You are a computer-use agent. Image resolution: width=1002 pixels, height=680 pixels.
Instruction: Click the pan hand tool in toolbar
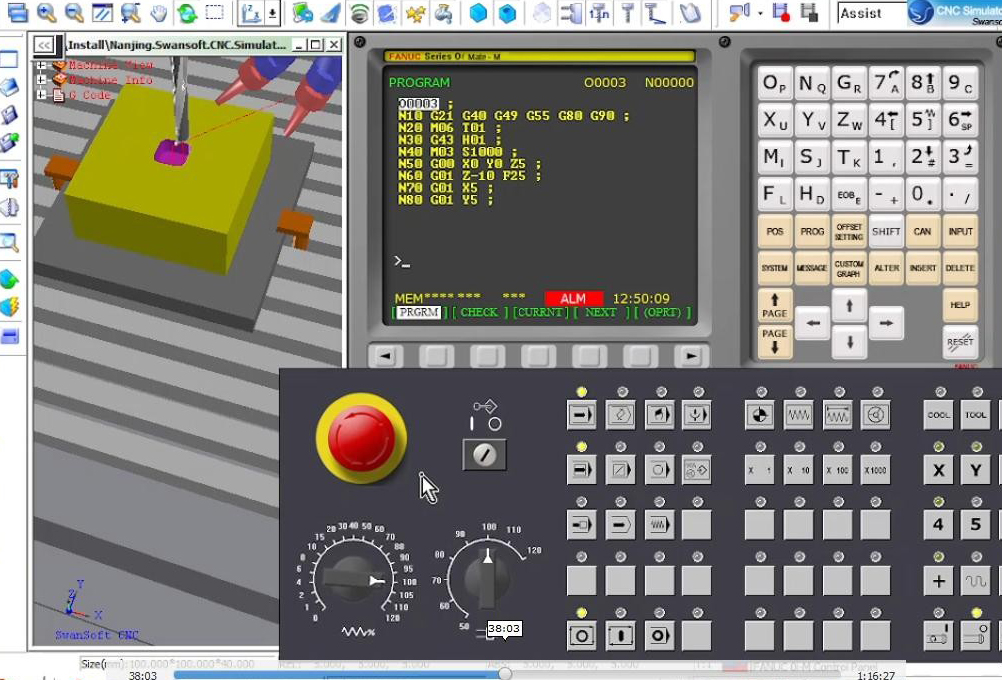point(159,13)
